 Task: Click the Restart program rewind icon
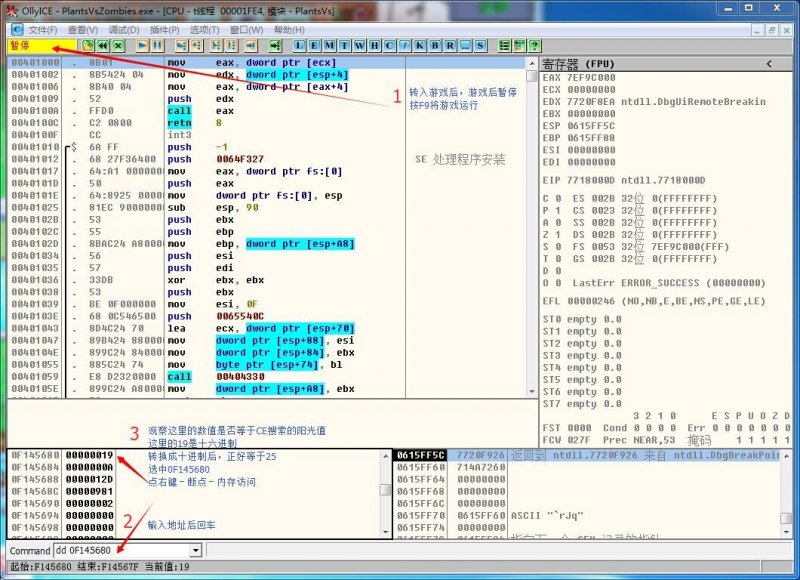pyautogui.click(x=103, y=46)
